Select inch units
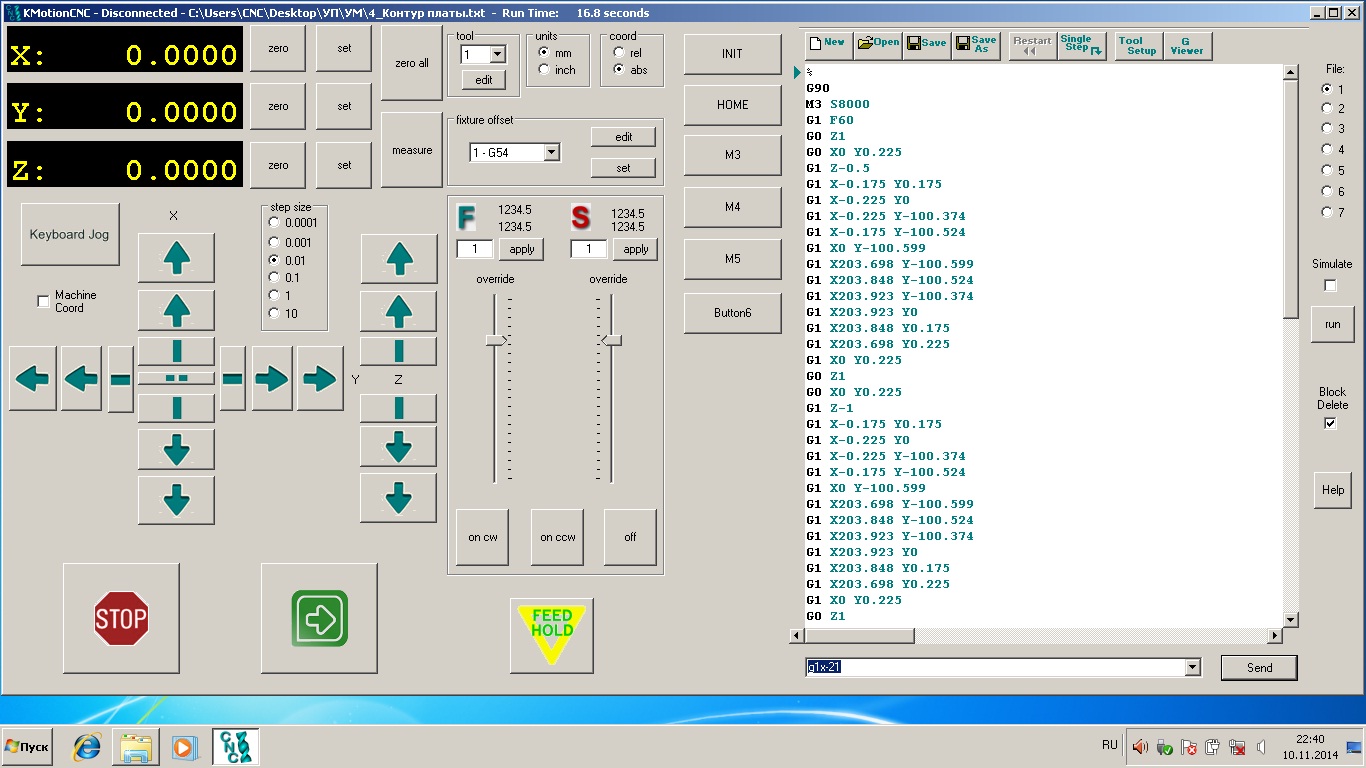 click(545, 70)
